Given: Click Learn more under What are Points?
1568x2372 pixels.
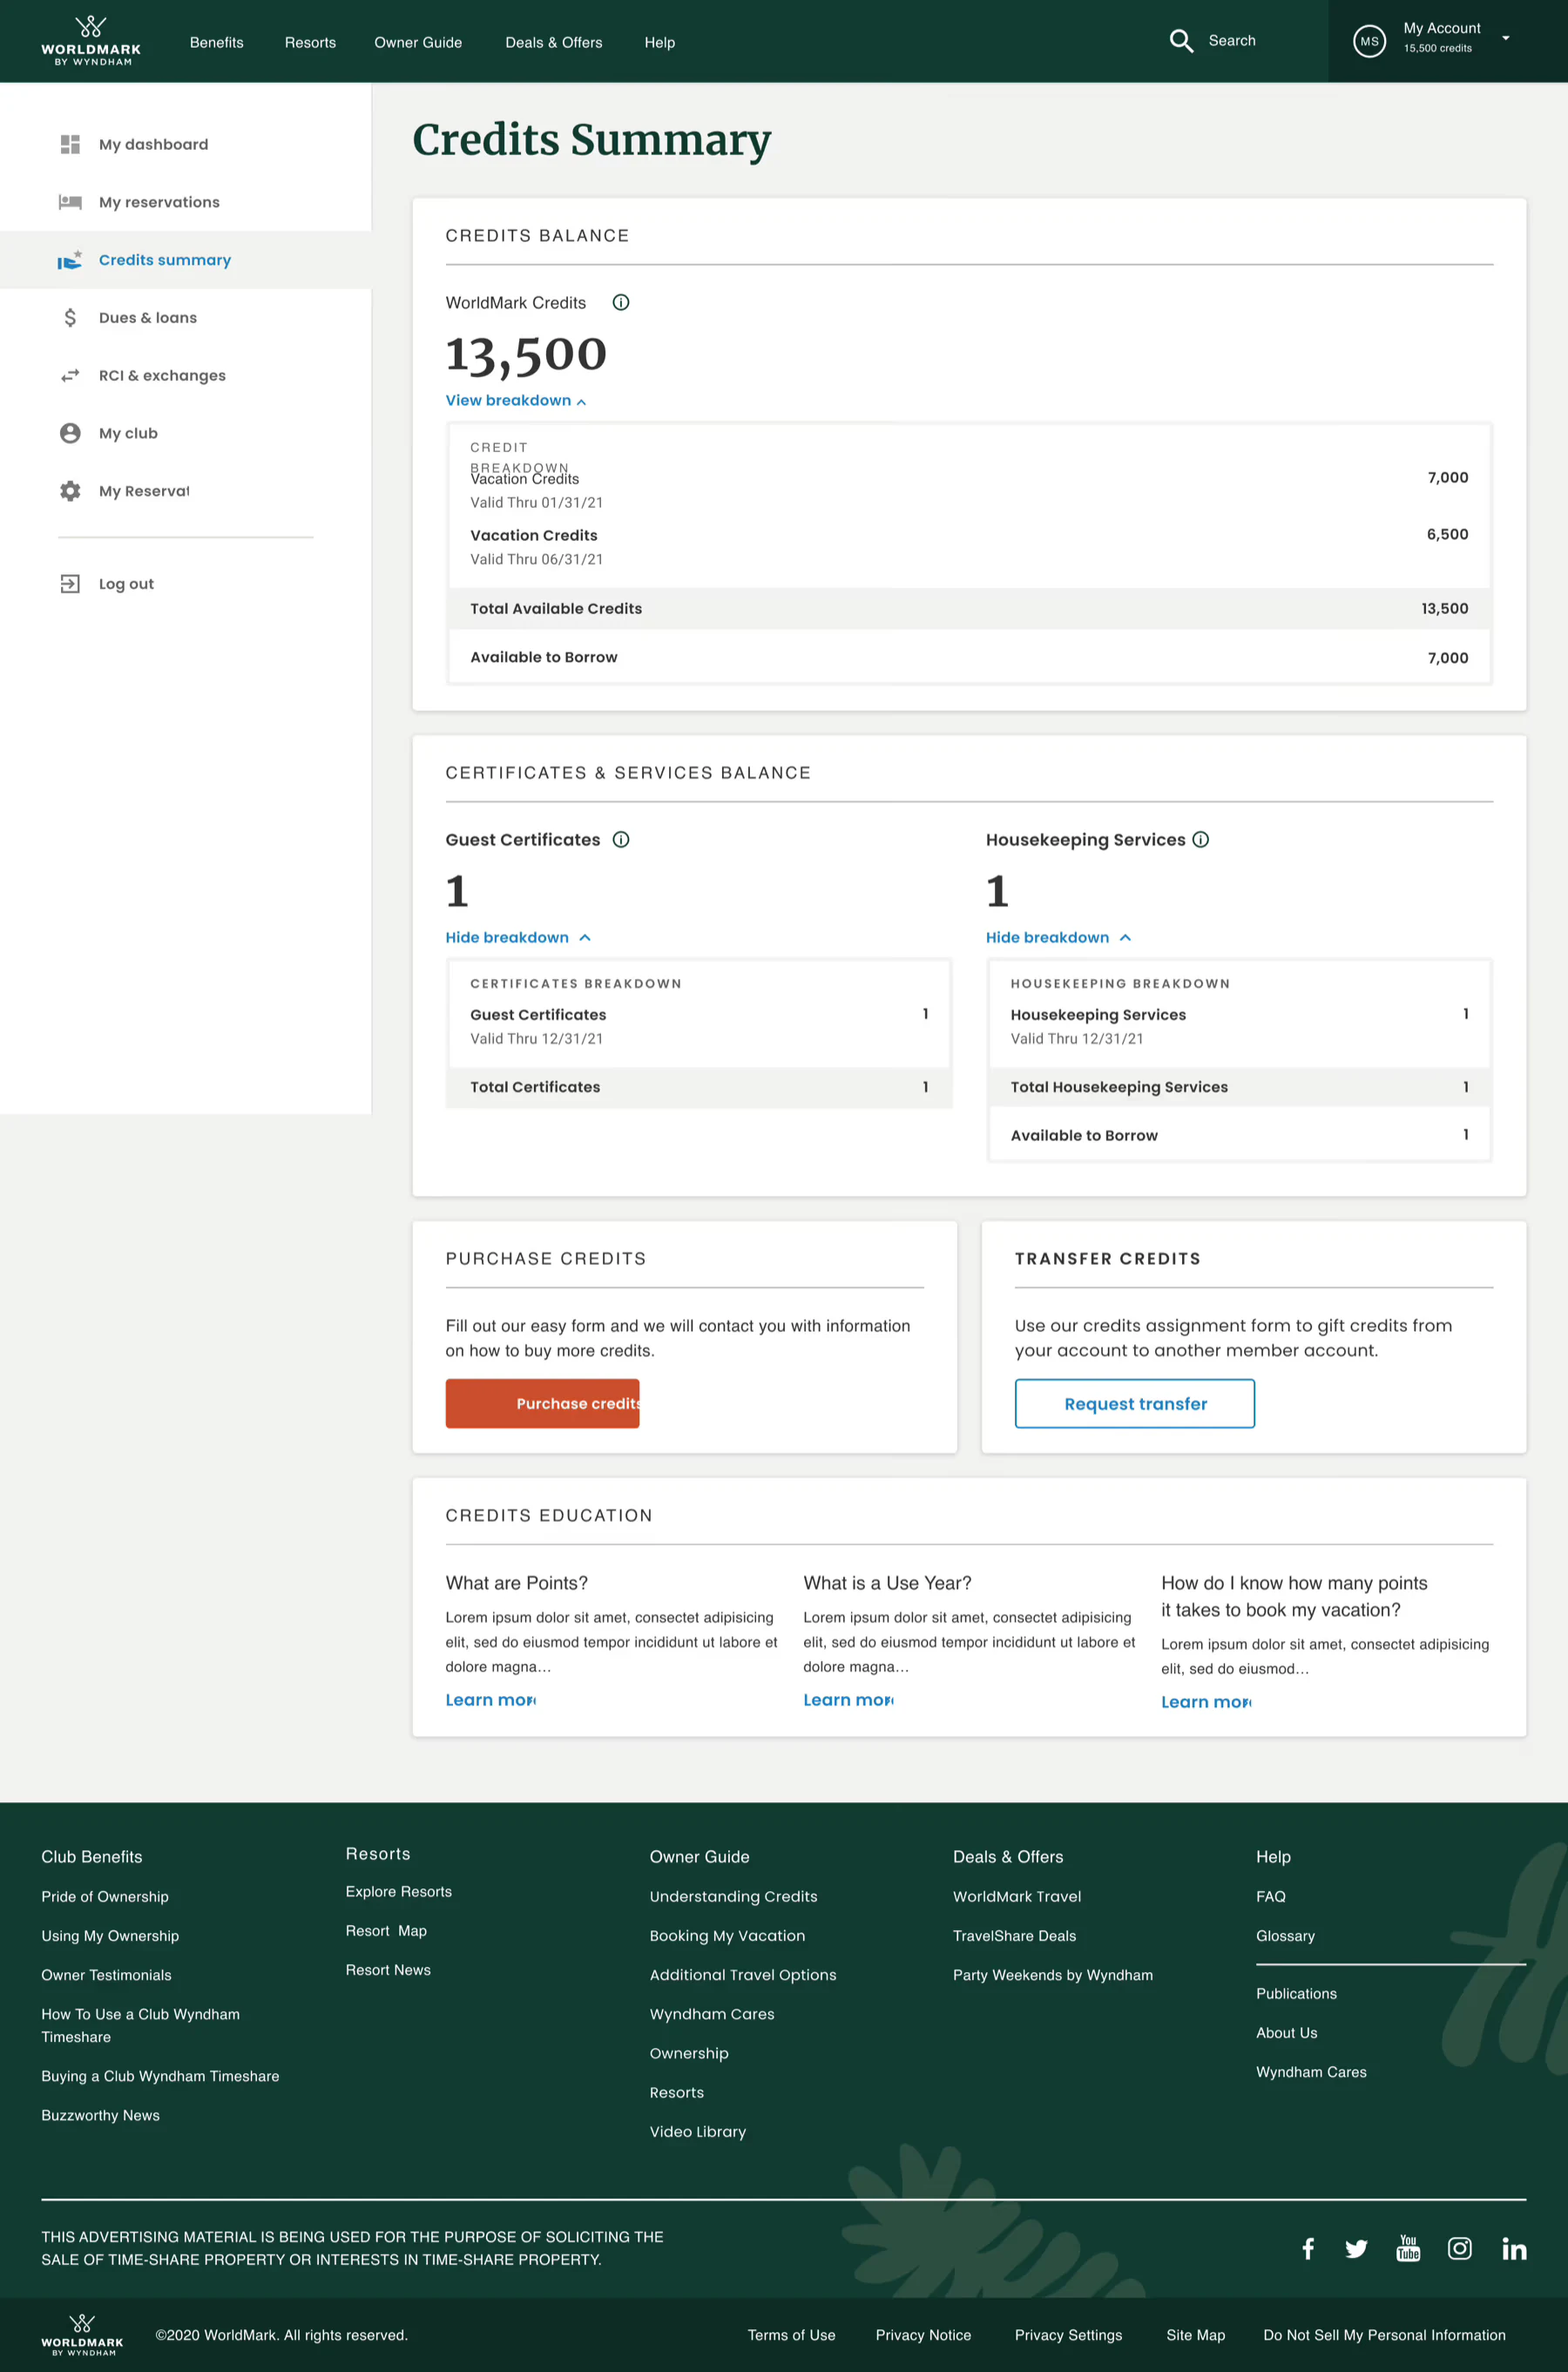Looking at the screenshot, I should [x=491, y=1700].
